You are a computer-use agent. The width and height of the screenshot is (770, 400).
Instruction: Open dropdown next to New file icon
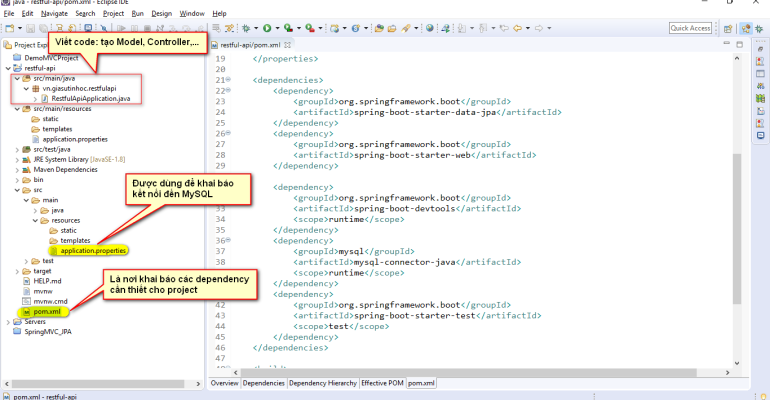[x=20, y=28]
